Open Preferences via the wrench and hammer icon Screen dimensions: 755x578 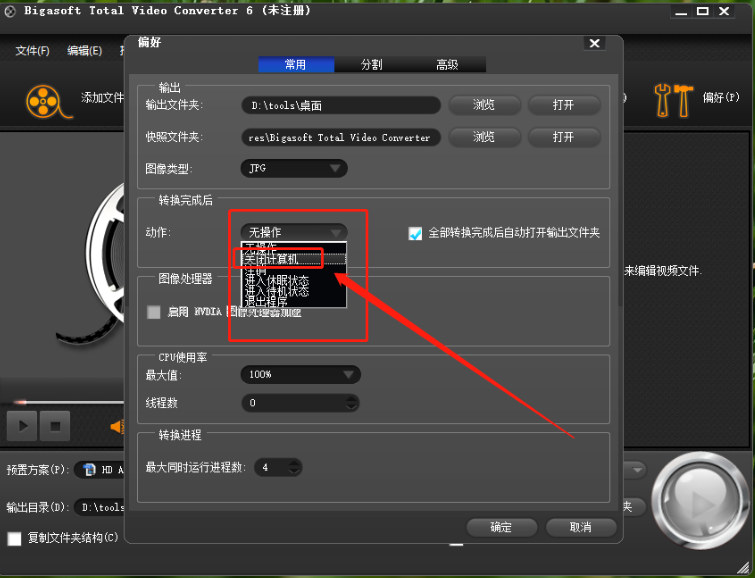[673, 100]
